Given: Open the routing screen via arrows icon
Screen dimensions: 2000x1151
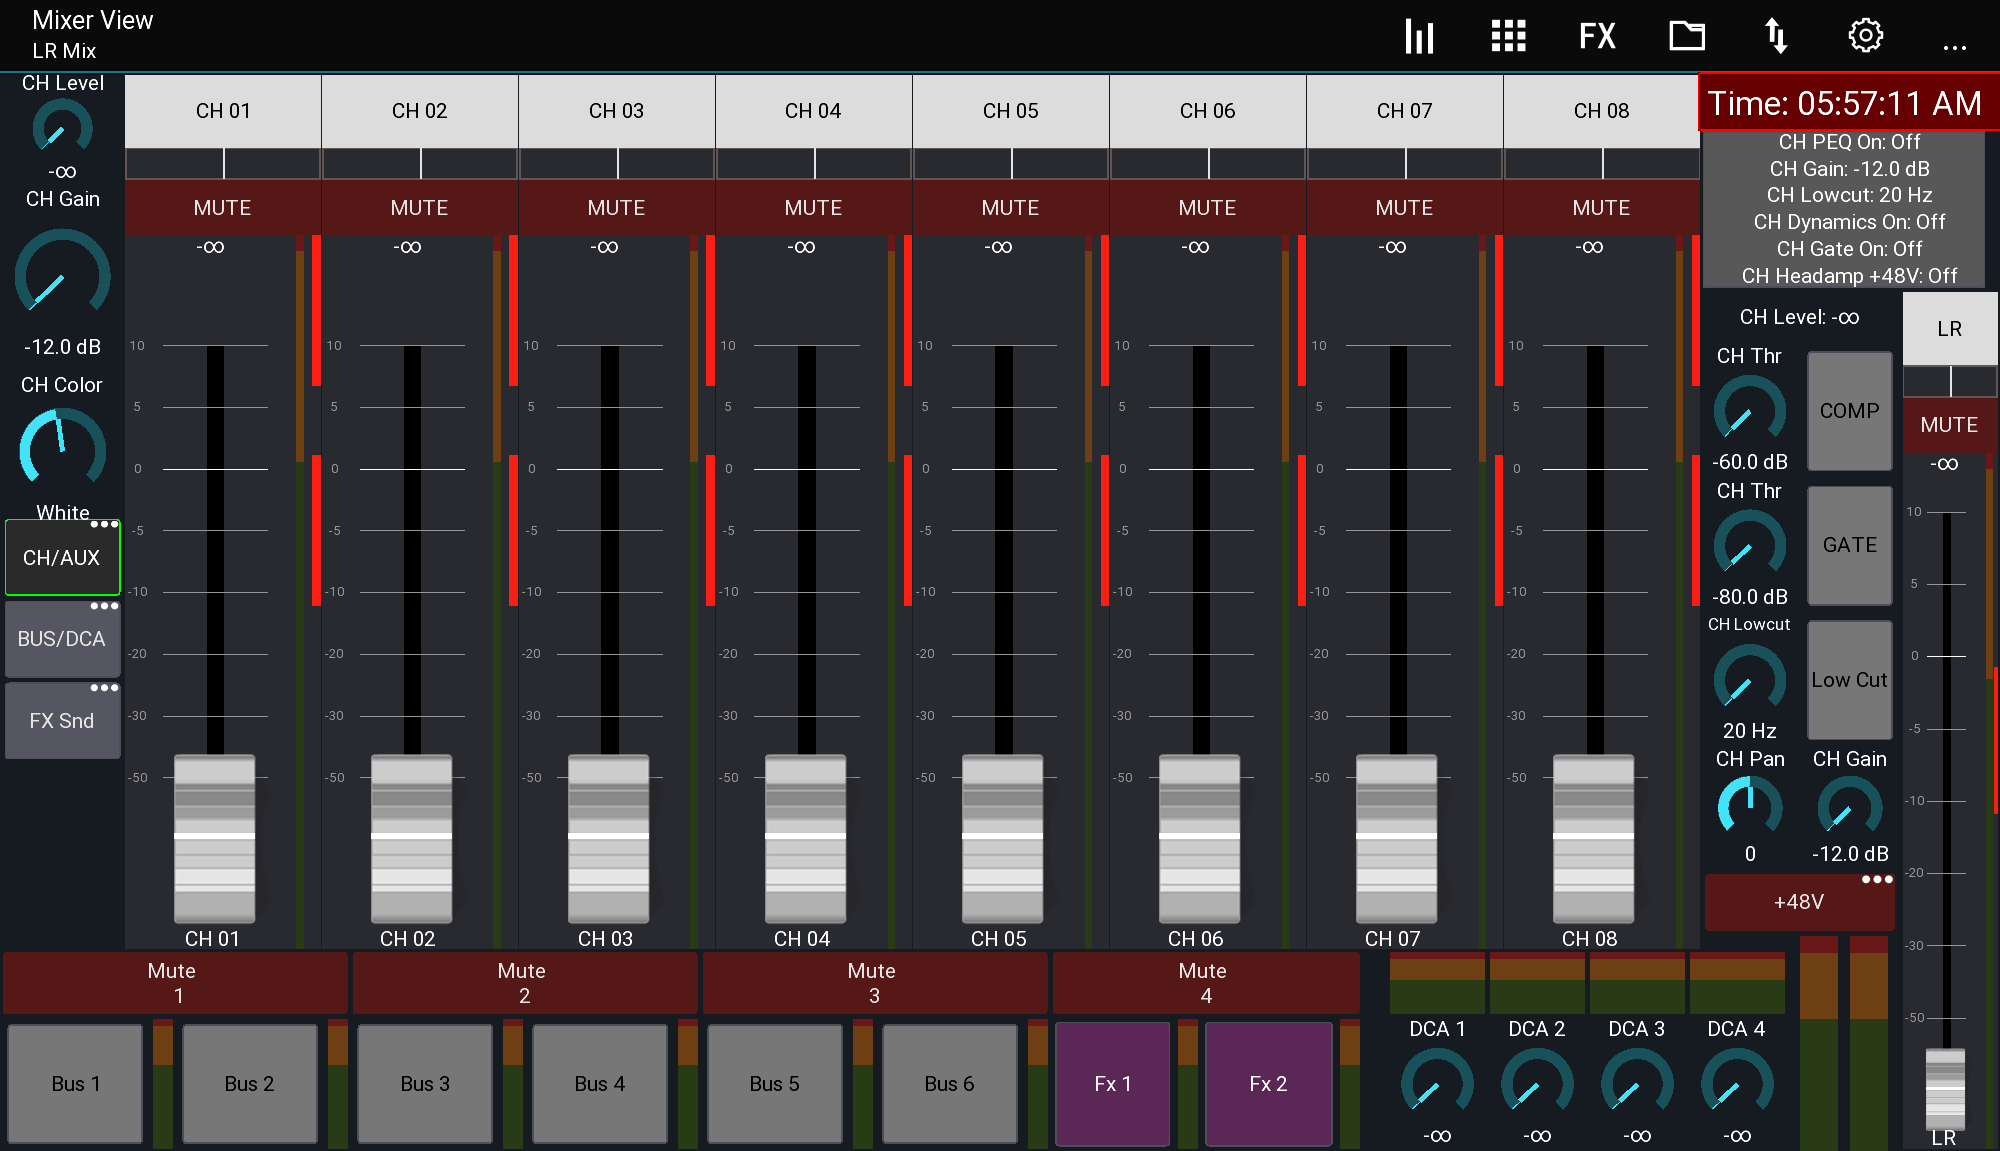Looking at the screenshot, I should (1777, 35).
